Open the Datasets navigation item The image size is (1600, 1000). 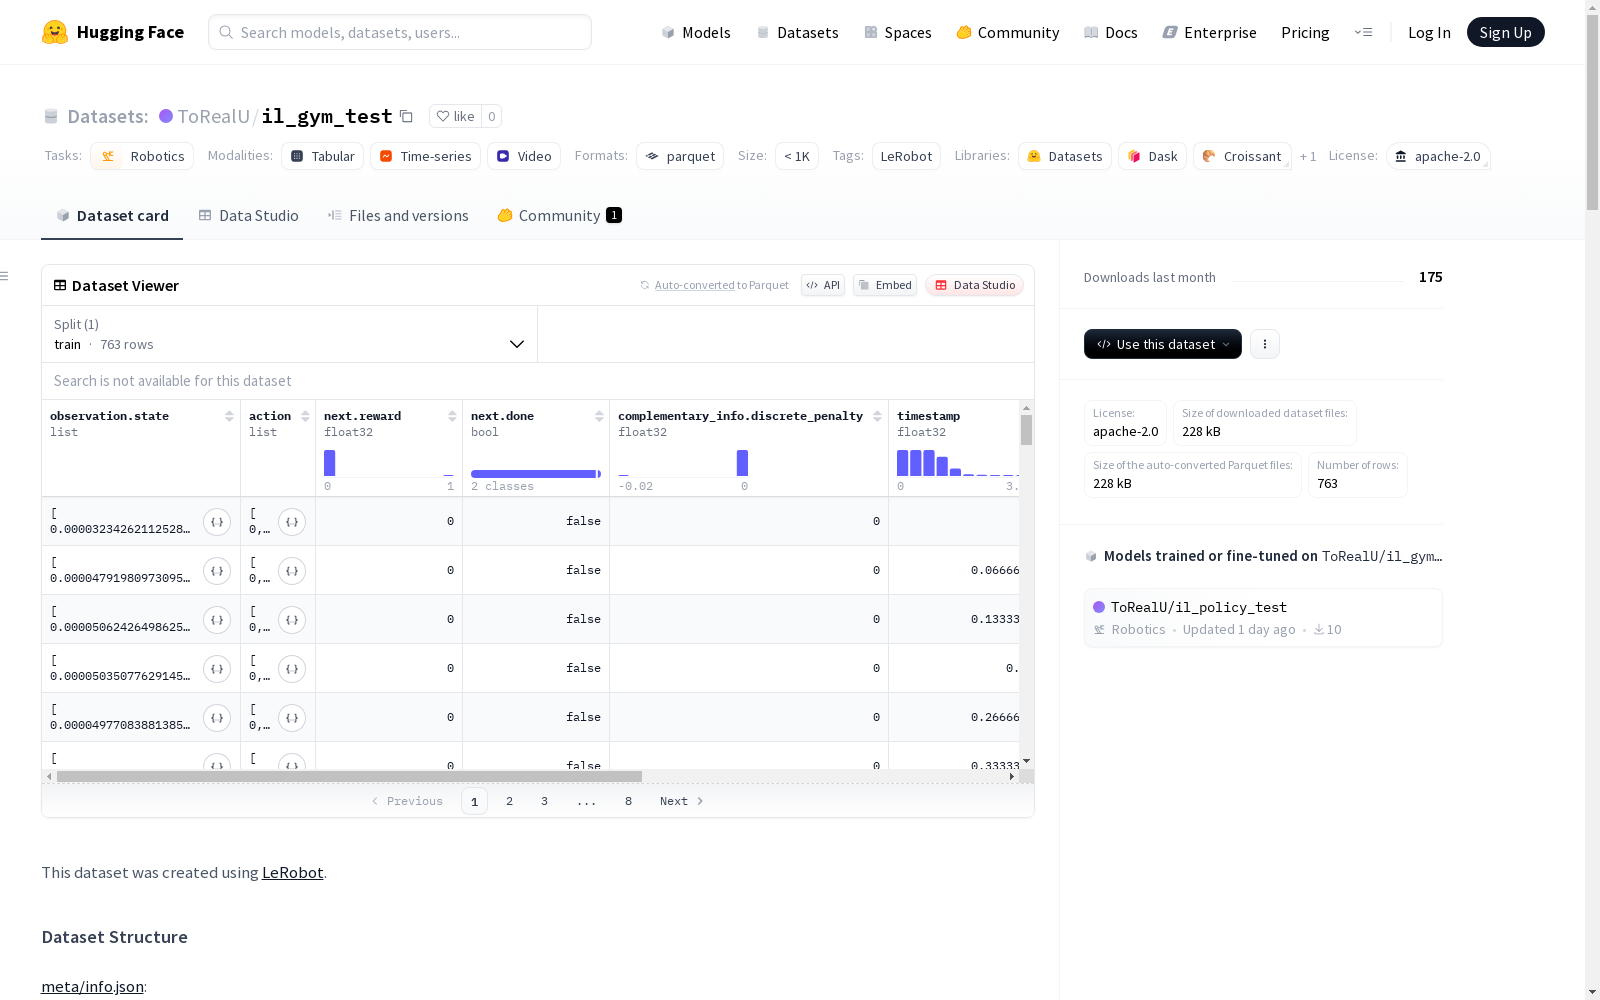(797, 32)
